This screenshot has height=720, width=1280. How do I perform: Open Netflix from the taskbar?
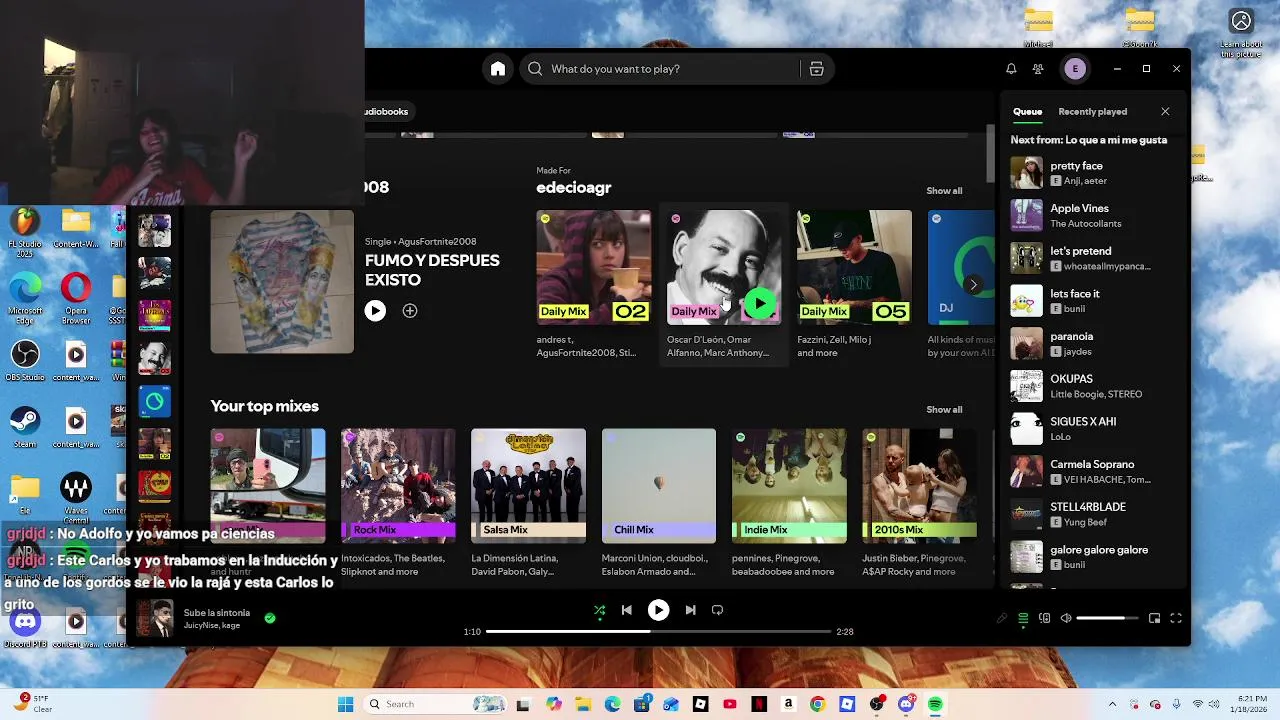(x=759, y=704)
